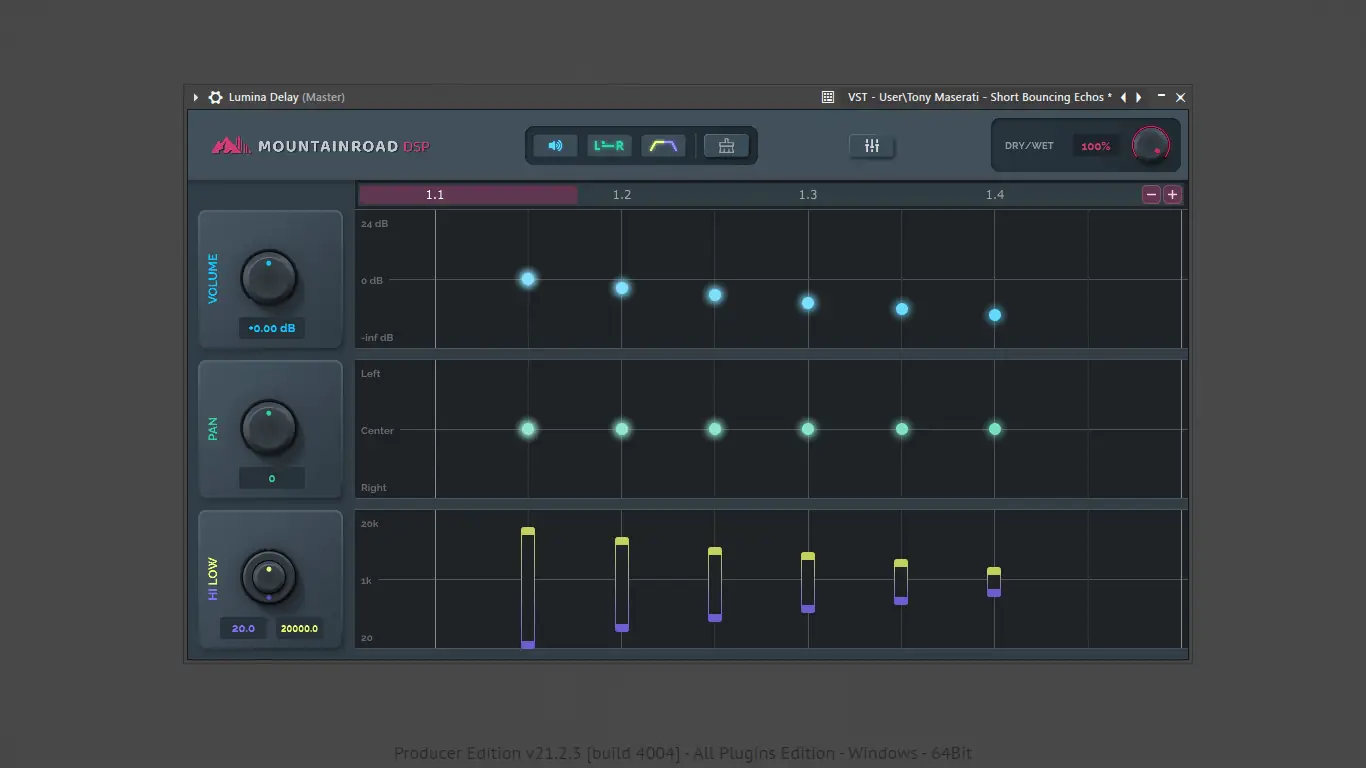The width and height of the screenshot is (1366, 768).
Task: Click the 20000.0 high-cut value field
Action: tap(299, 627)
